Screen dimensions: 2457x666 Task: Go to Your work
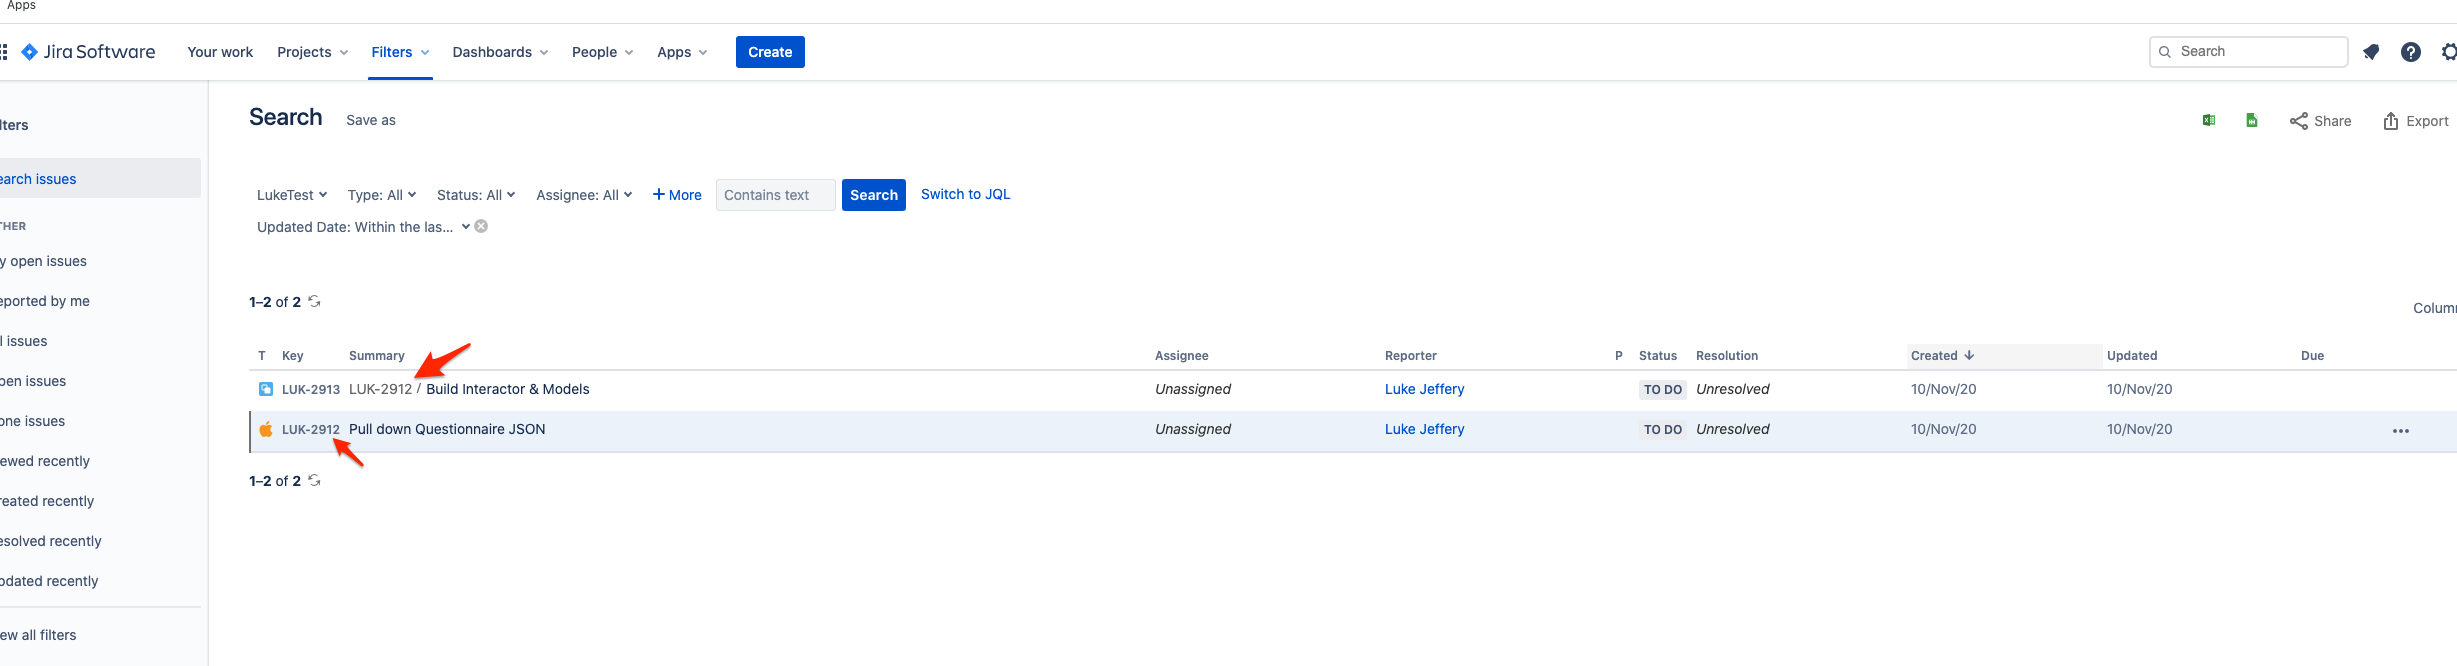220,52
